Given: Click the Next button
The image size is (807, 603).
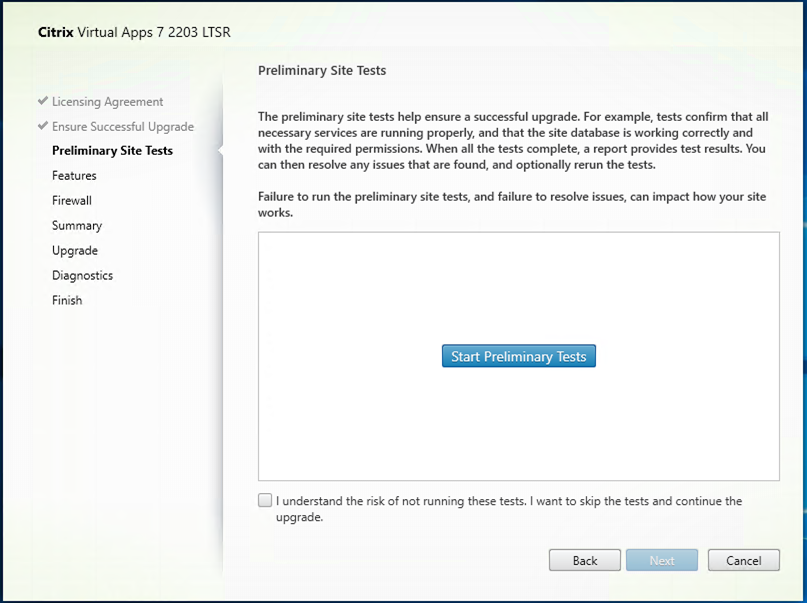Looking at the screenshot, I should (x=662, y=561).
